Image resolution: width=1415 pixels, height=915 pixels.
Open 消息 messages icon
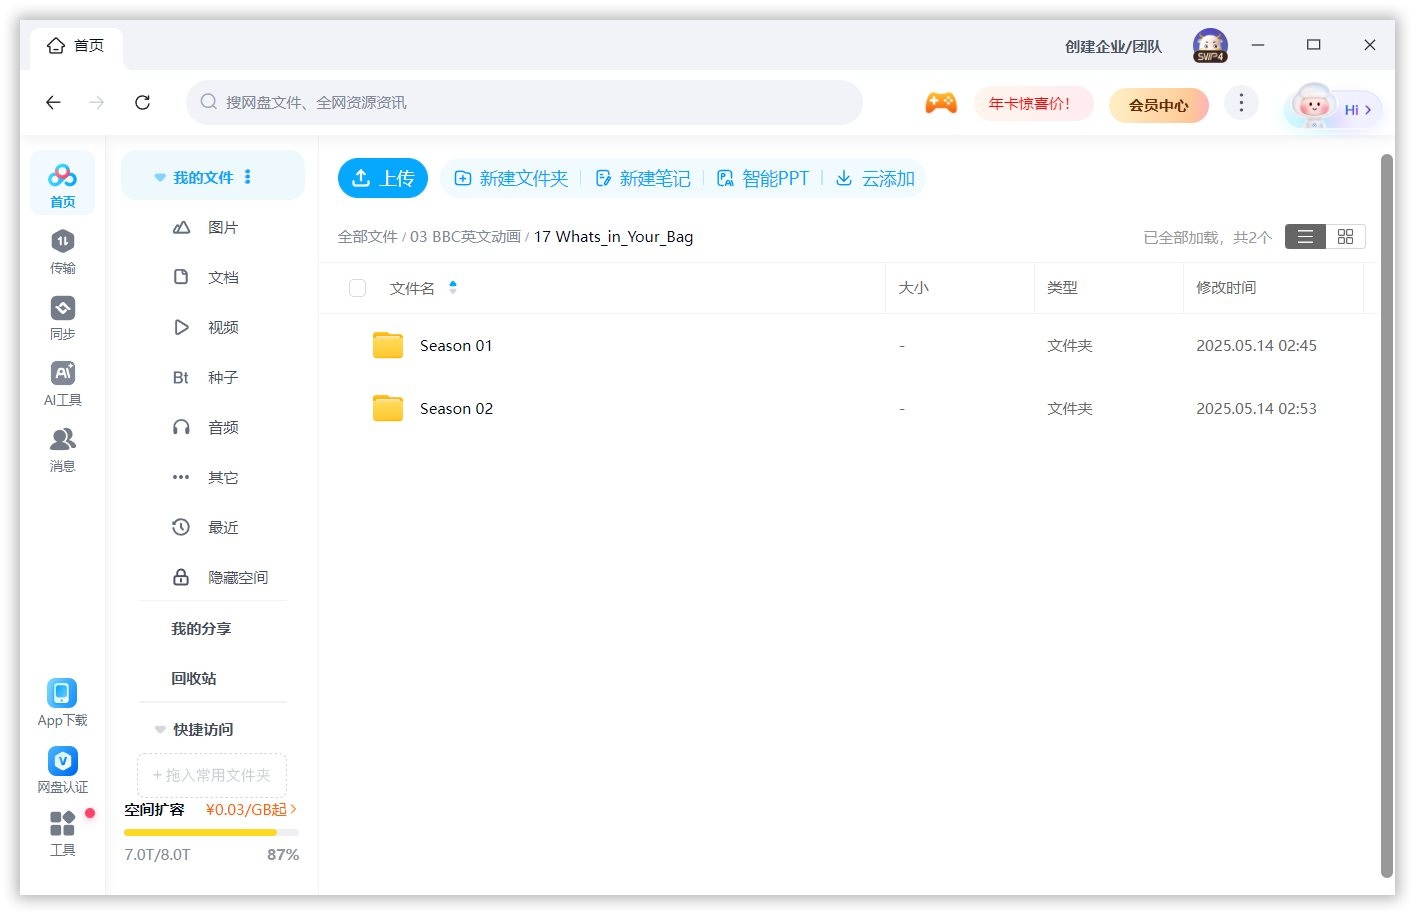(62, 440)
